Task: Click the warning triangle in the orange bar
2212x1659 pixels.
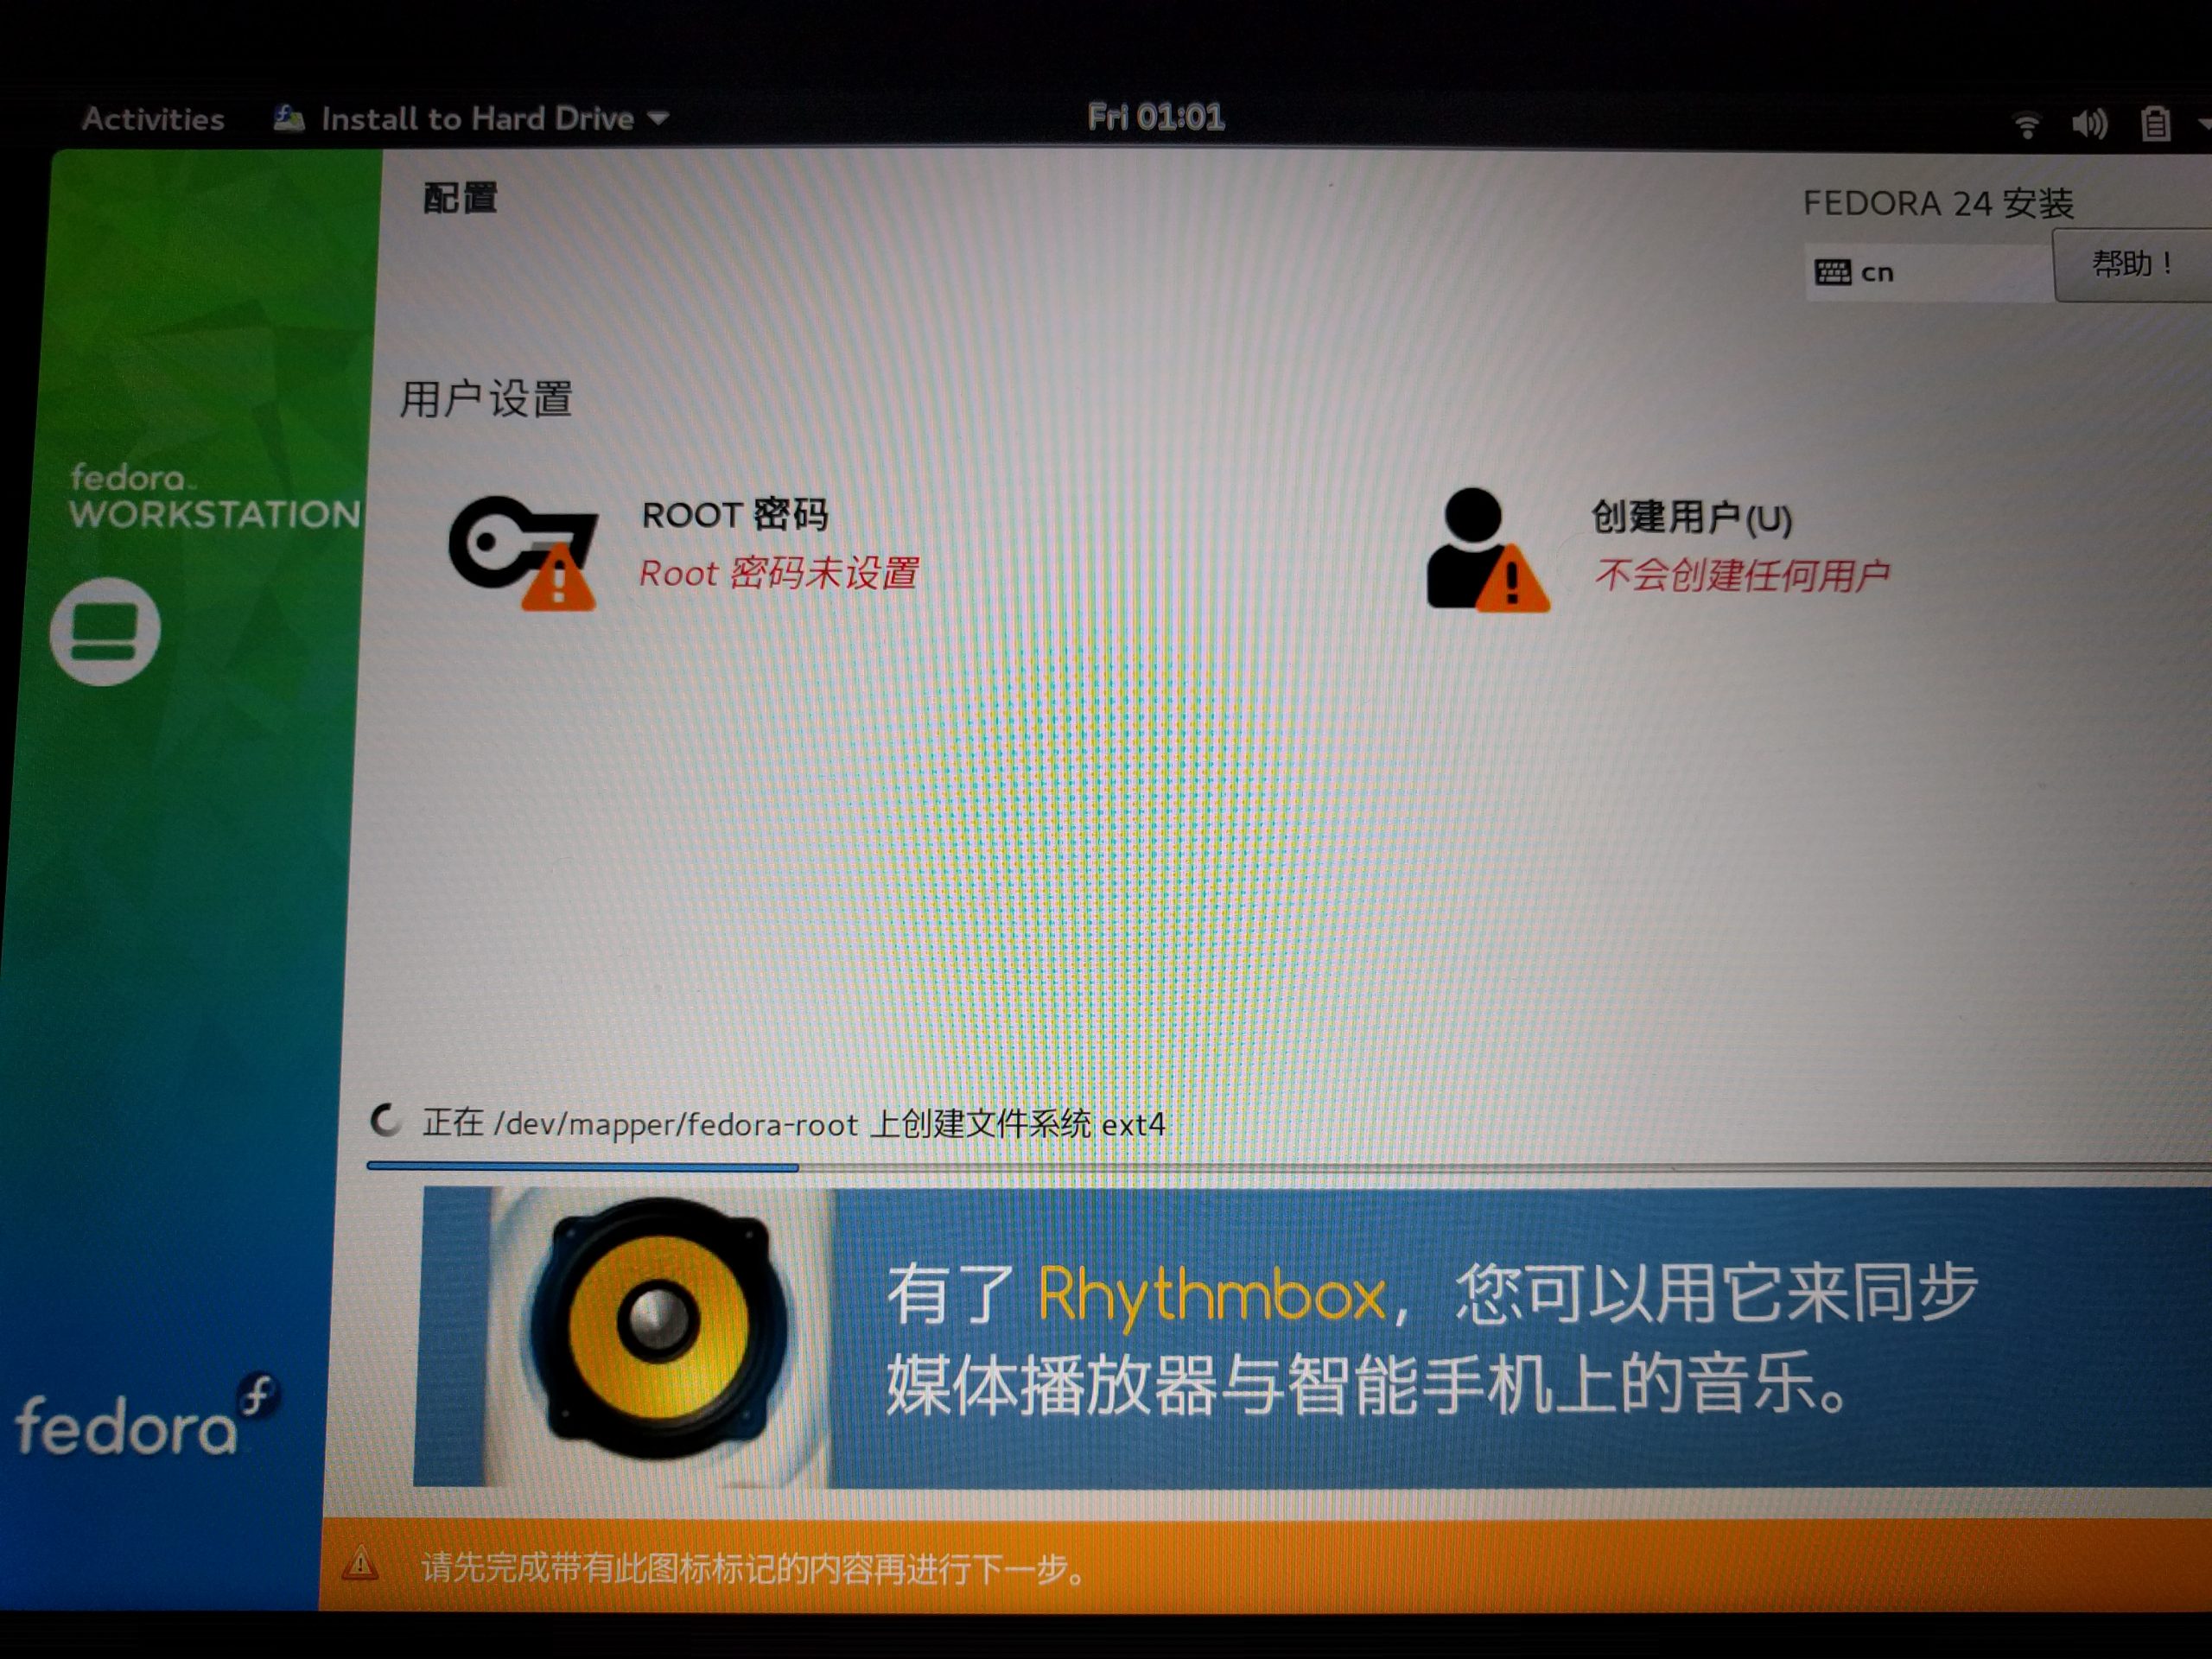Action: pos(360,1563)
